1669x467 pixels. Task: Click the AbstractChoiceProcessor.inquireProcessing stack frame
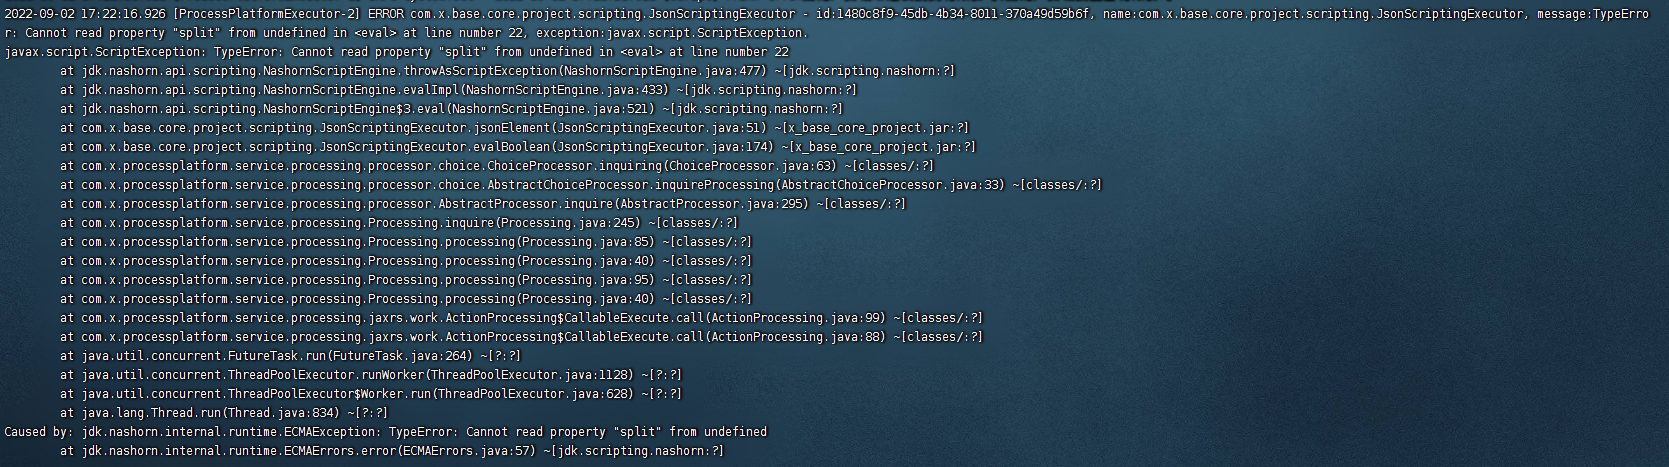click(580, 185)
